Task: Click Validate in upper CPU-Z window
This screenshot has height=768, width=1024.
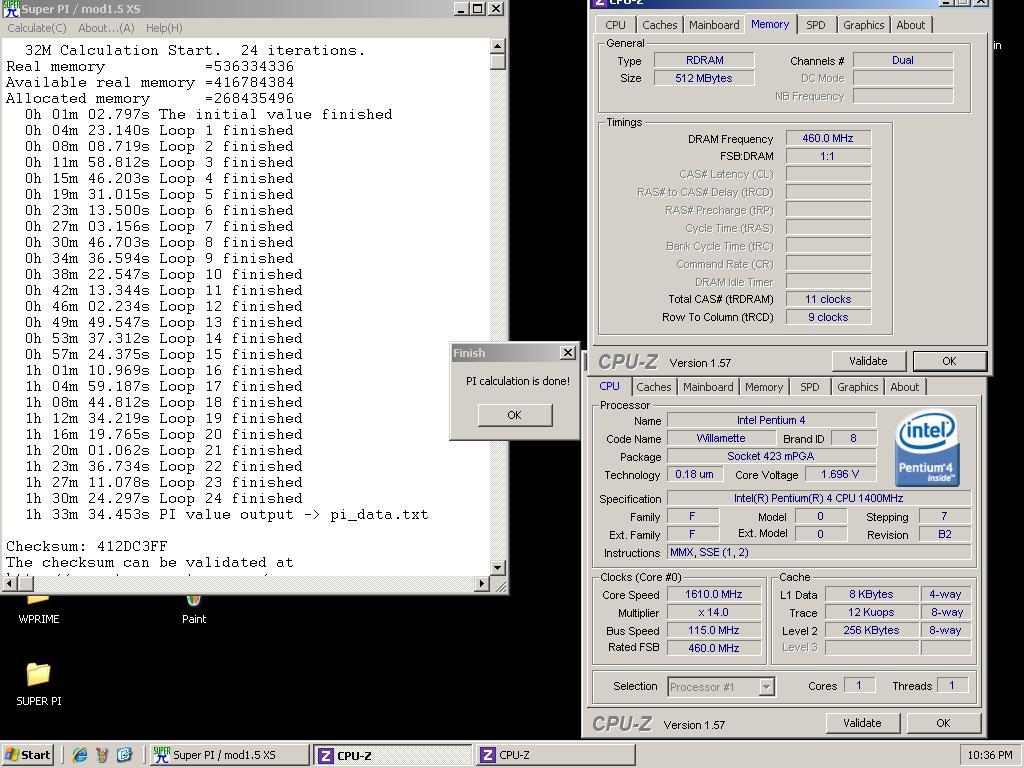Action: (x=868, y=361)
